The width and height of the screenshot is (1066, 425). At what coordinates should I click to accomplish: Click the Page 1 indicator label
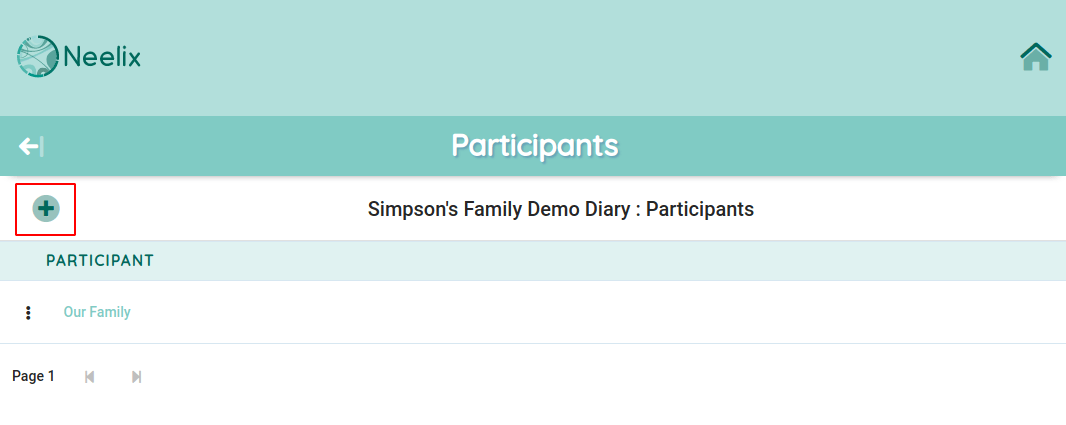(x=33, y=377)
